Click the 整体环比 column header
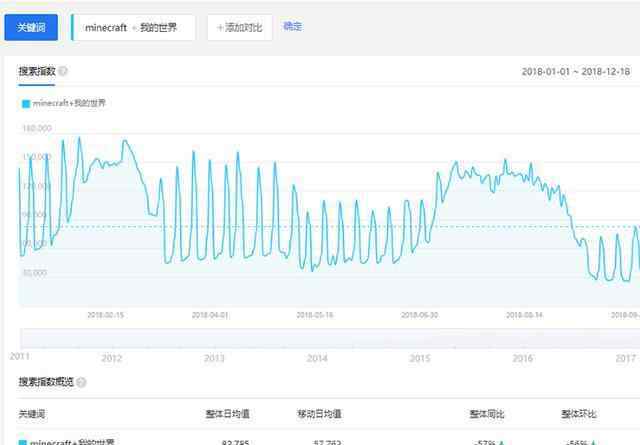 [578, 414]
